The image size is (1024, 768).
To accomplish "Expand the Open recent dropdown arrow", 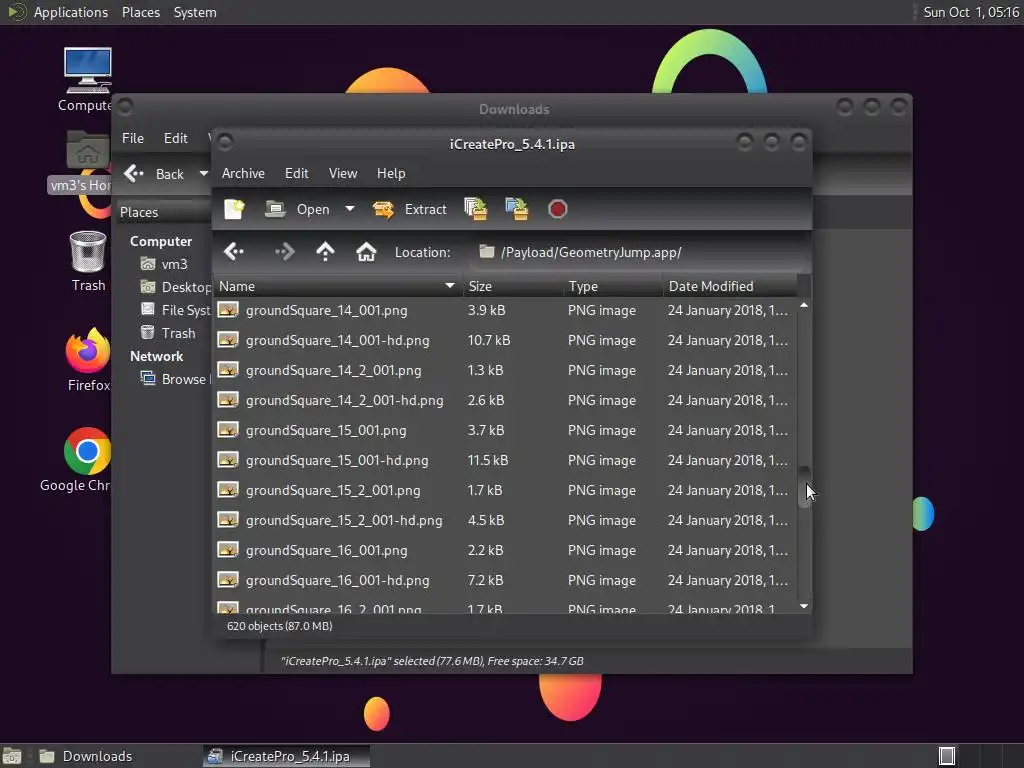I will click(x=350, y=209).
